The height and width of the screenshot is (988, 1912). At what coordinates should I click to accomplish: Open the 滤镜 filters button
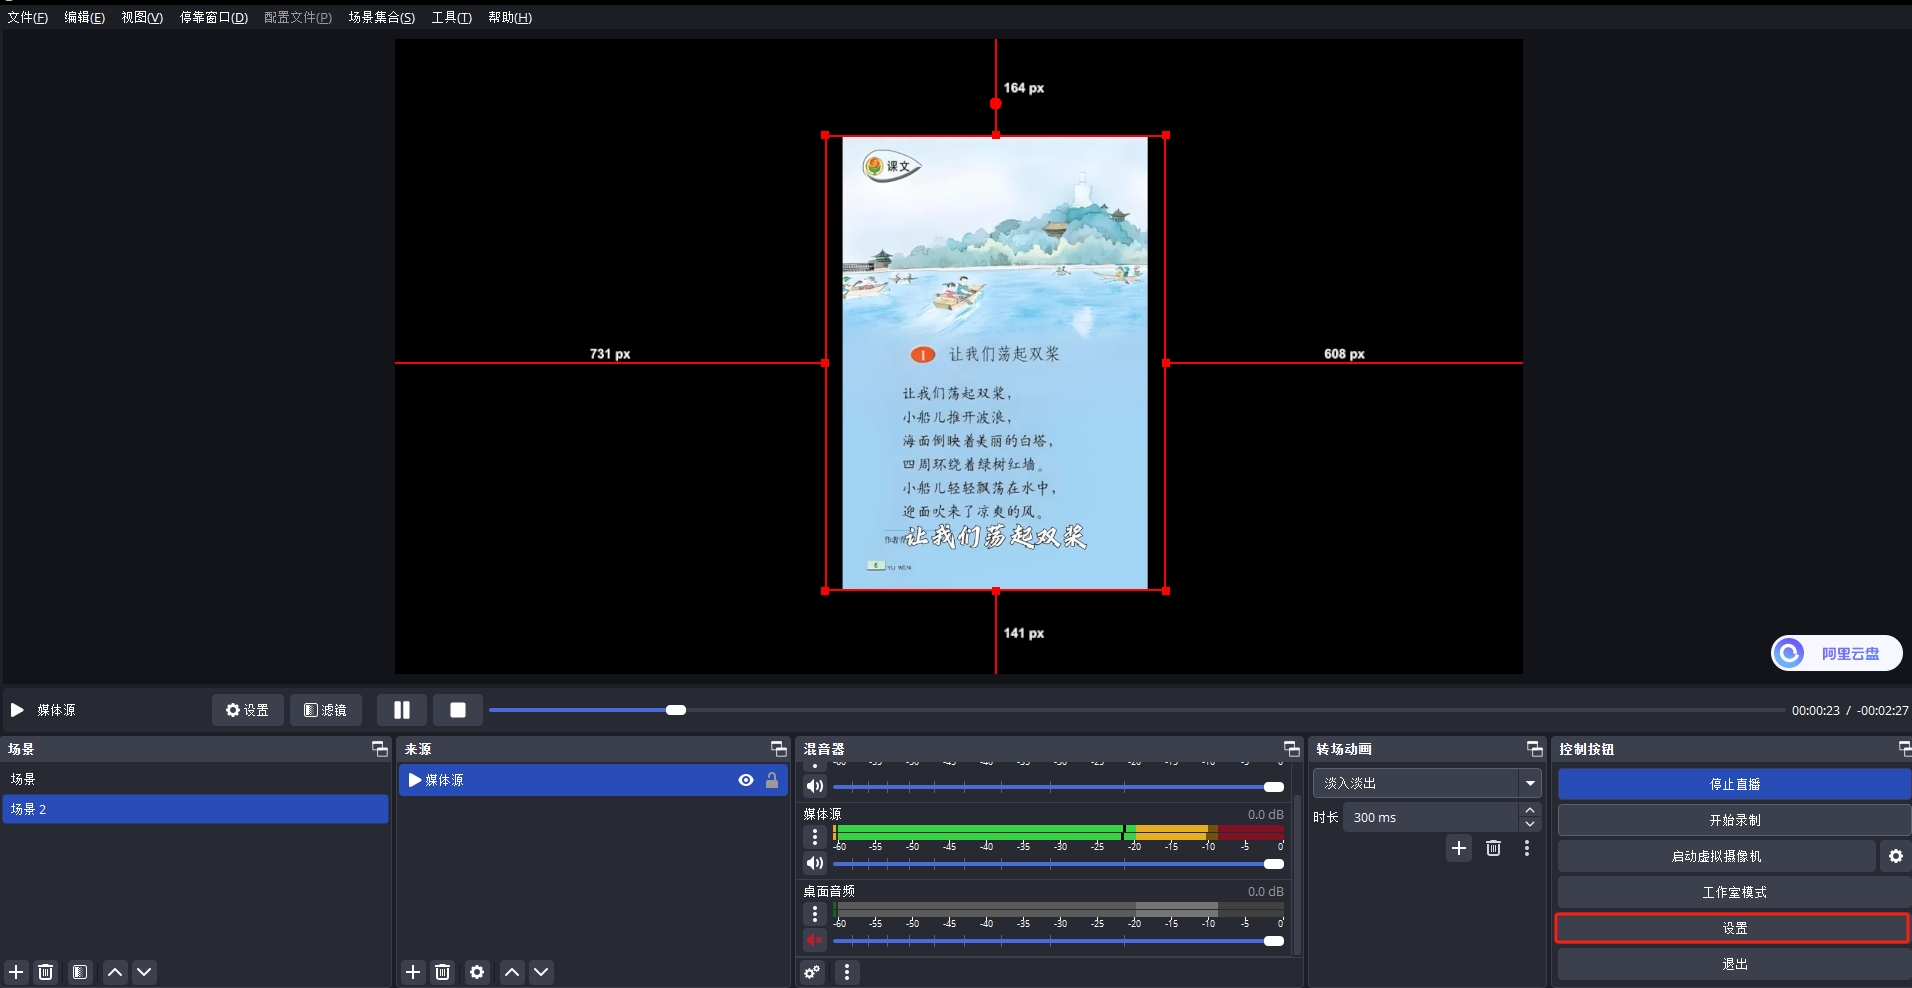pyautogui.click(x=326, y=710)
